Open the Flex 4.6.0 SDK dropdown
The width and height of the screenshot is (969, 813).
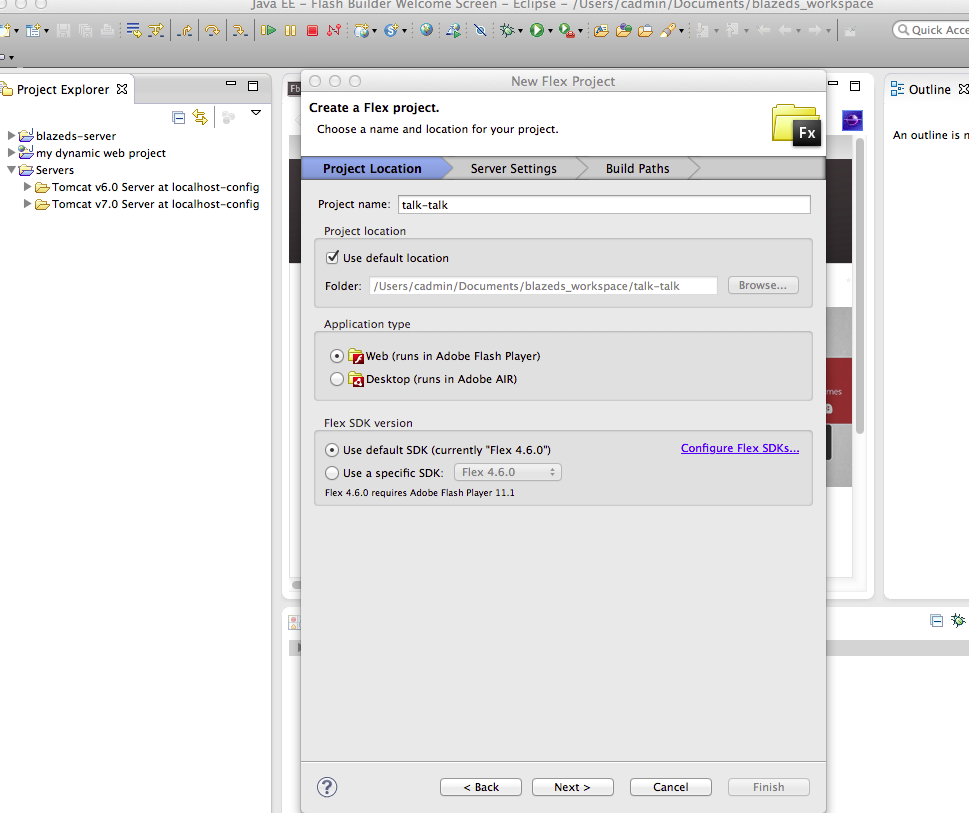507,473
